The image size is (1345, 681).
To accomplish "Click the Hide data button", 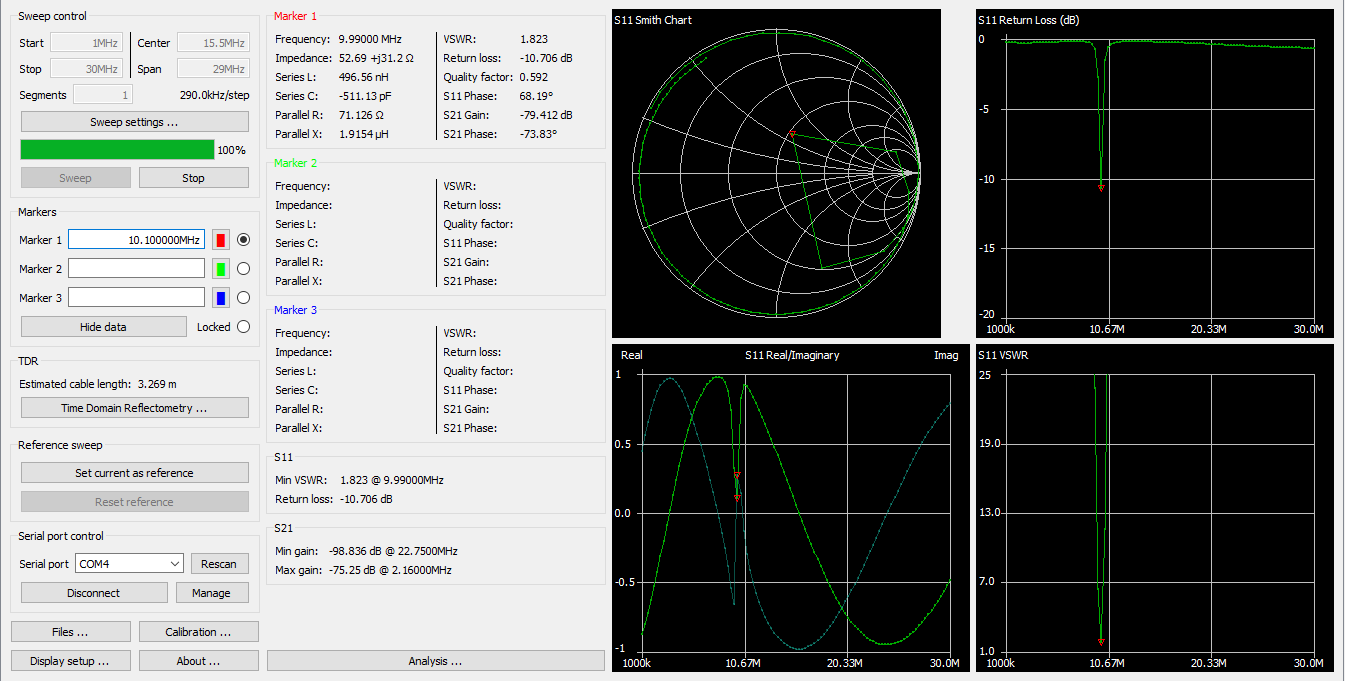I will (104, 327).
